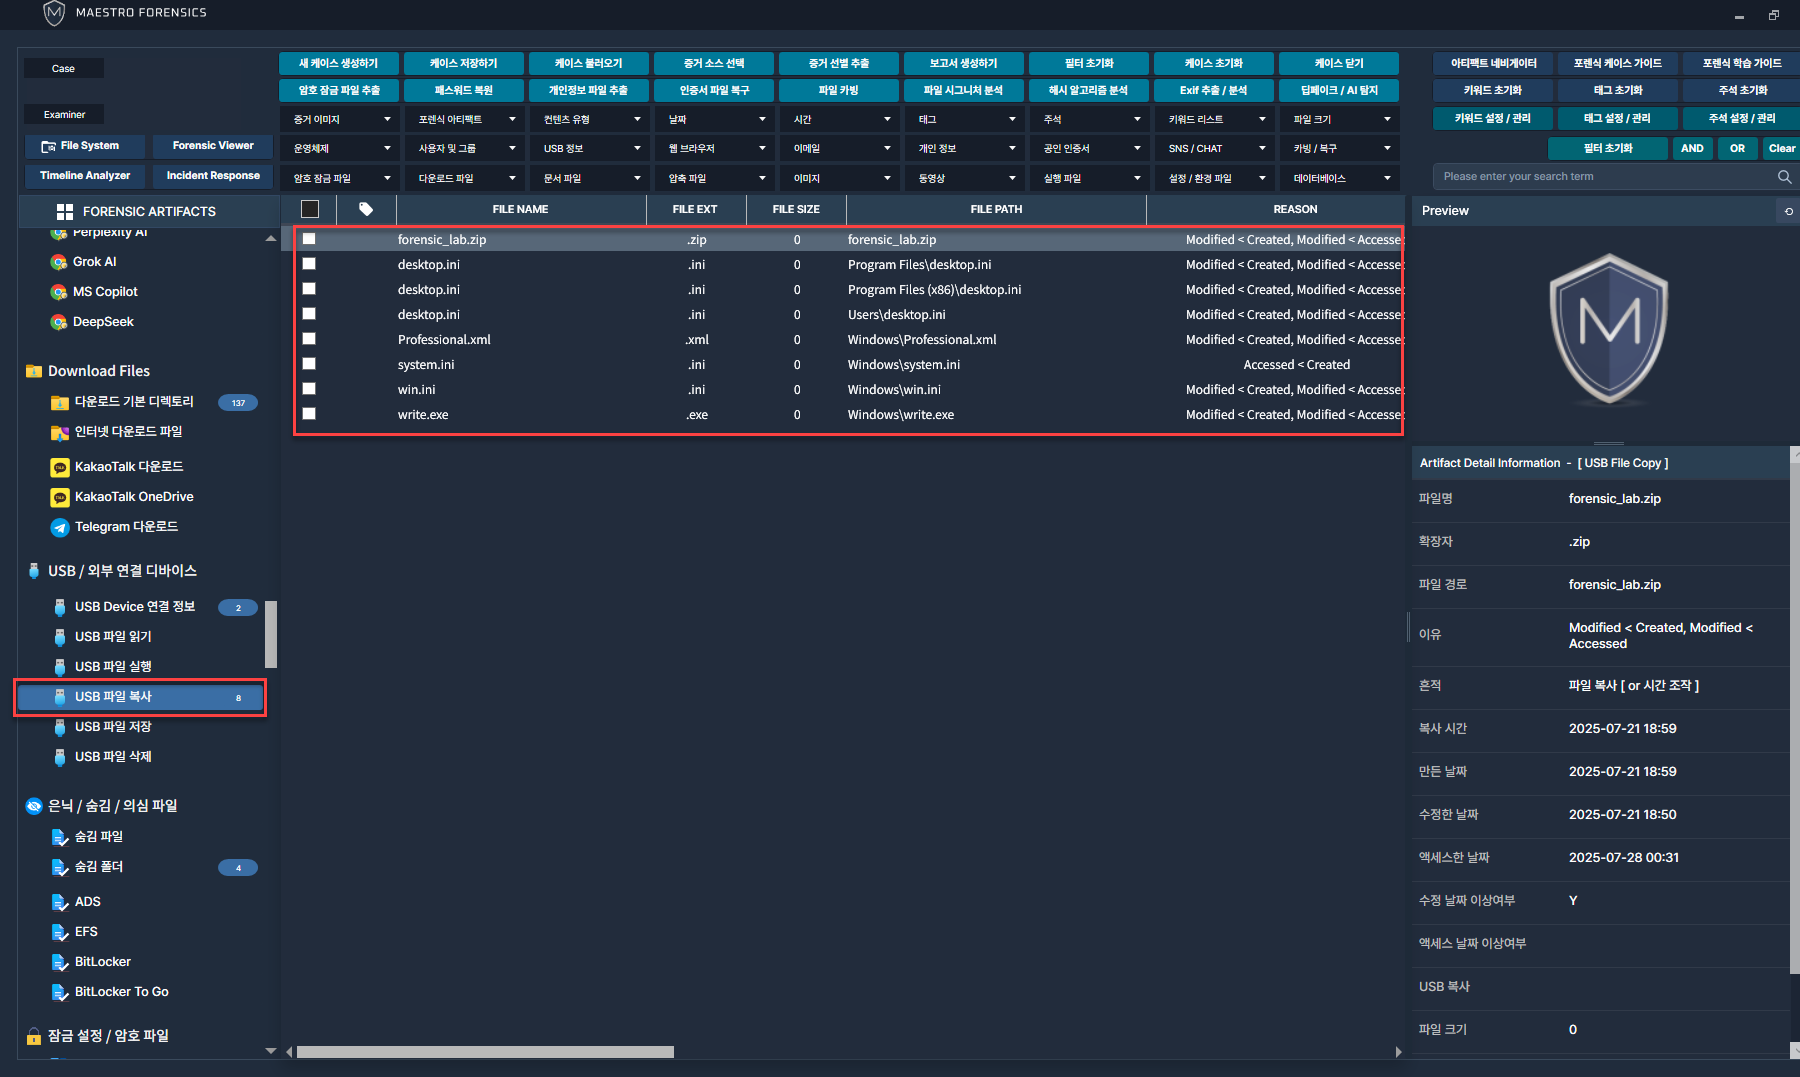Switch to the Timeline Analyzer tab
The image size is (1800, 1077).
85,176
